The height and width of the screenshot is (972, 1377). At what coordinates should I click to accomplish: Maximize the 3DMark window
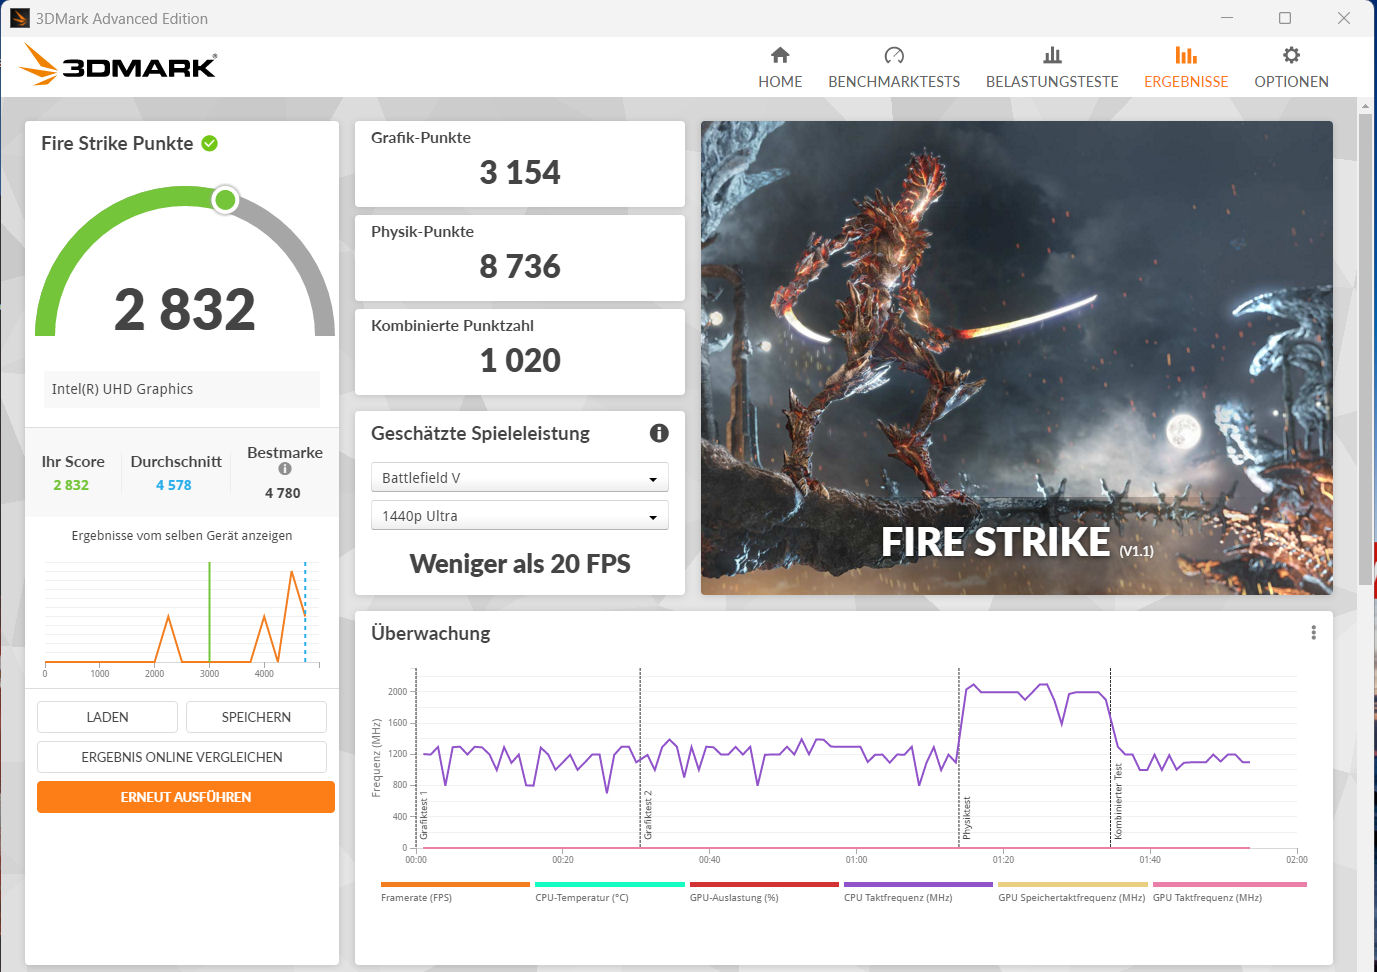click(x=1285, y=18)
